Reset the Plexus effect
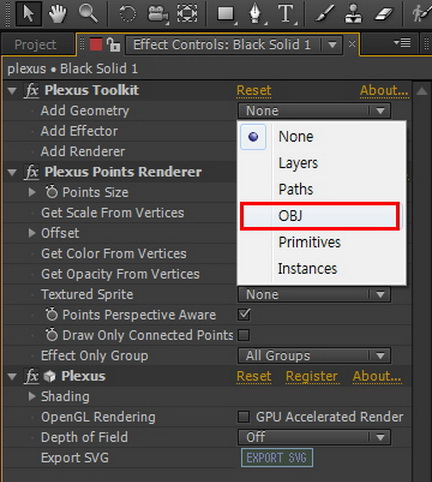Image resolution: width=432 pixels, height=482 pixels. [x=254, y=376]
